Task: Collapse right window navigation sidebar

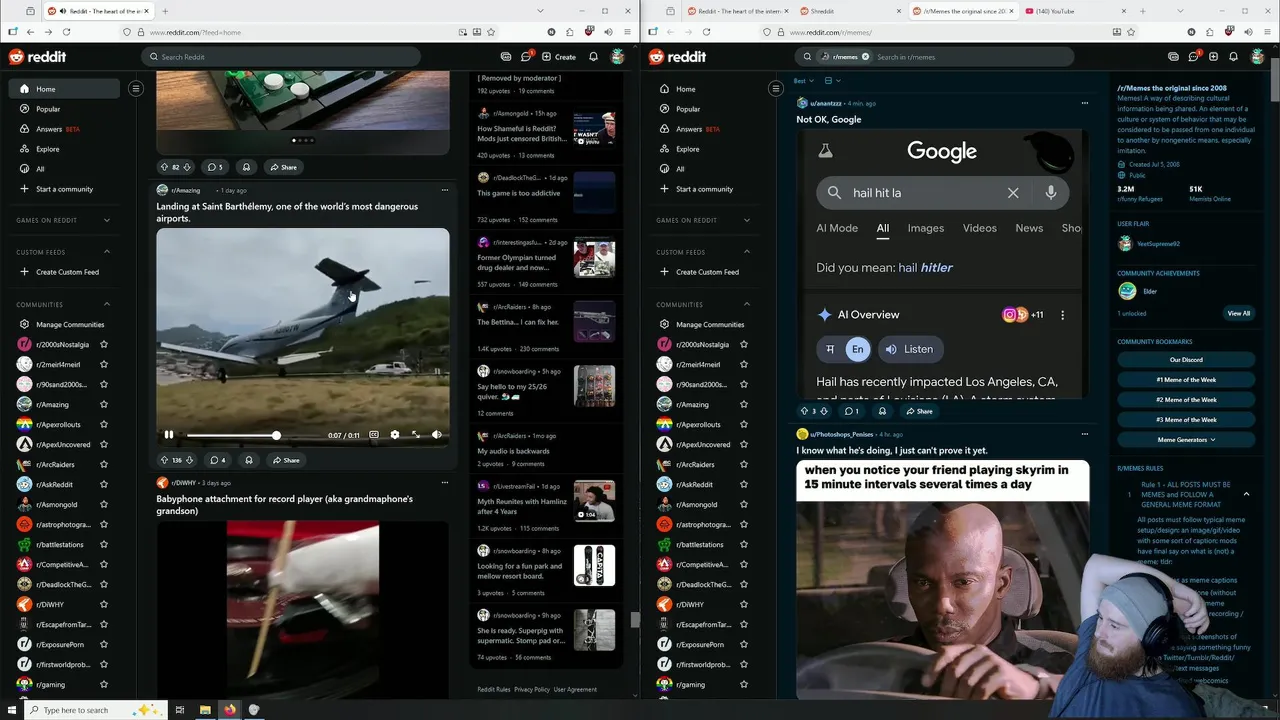Action: [775, 89]
